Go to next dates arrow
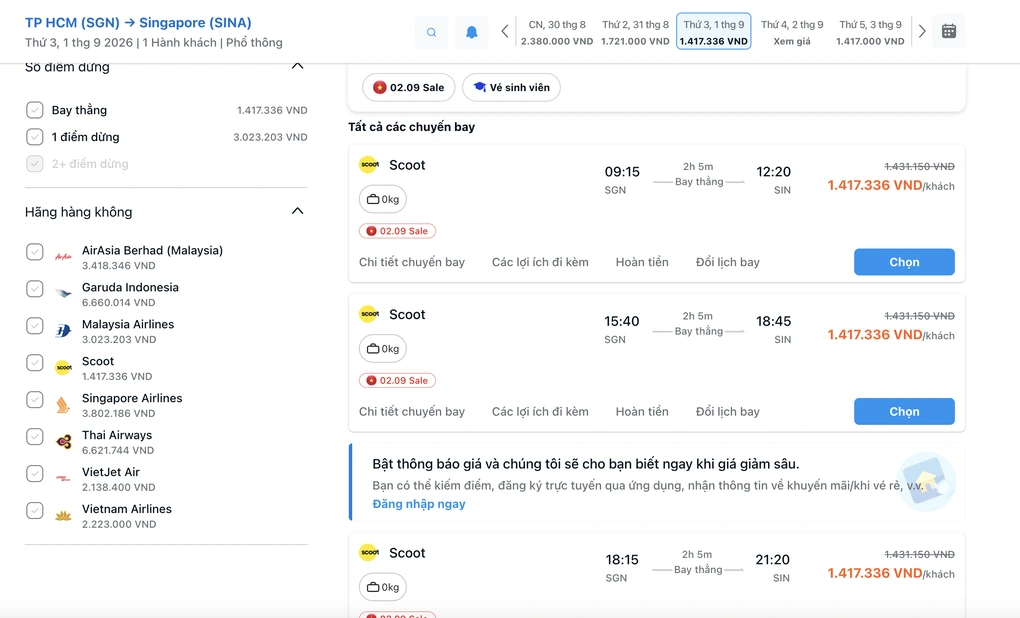Viewport: 1020px width, 618px height. (922, 31)
